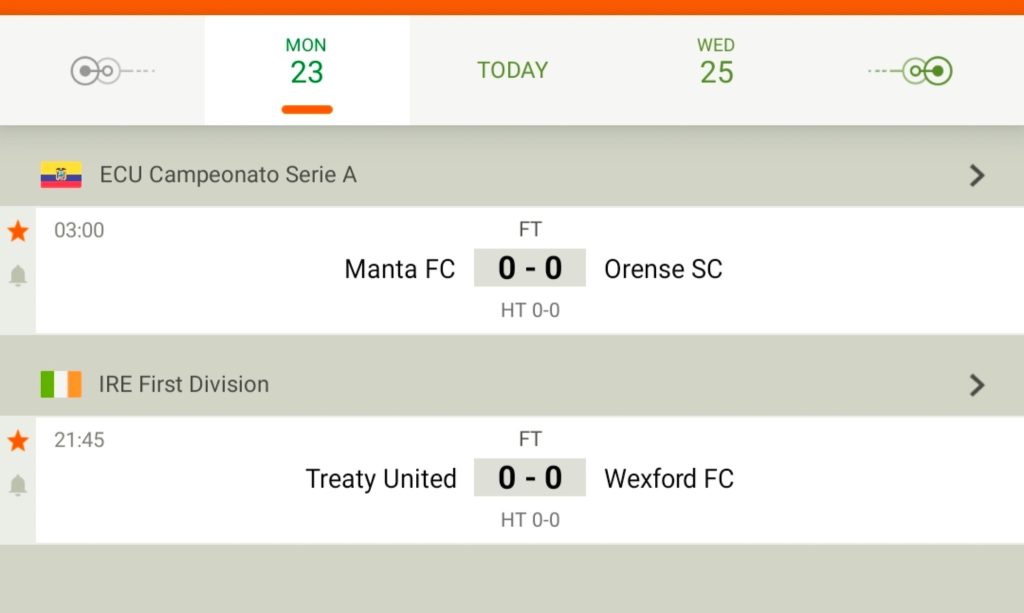1024x613 pixels.
Task: Select the Orense SC team name
Action: coord(664,268)
